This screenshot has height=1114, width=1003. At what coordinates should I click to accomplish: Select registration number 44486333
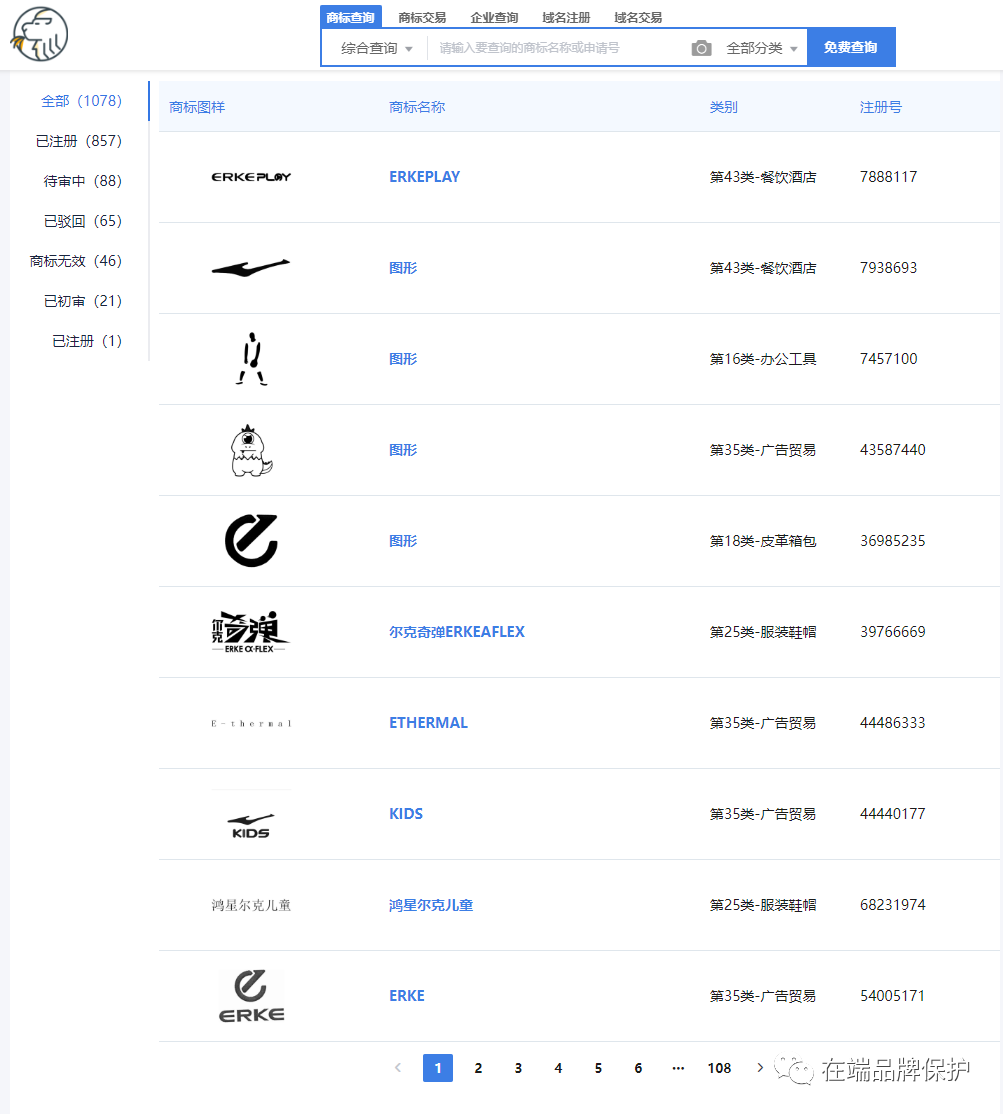(x=892, y=723)
